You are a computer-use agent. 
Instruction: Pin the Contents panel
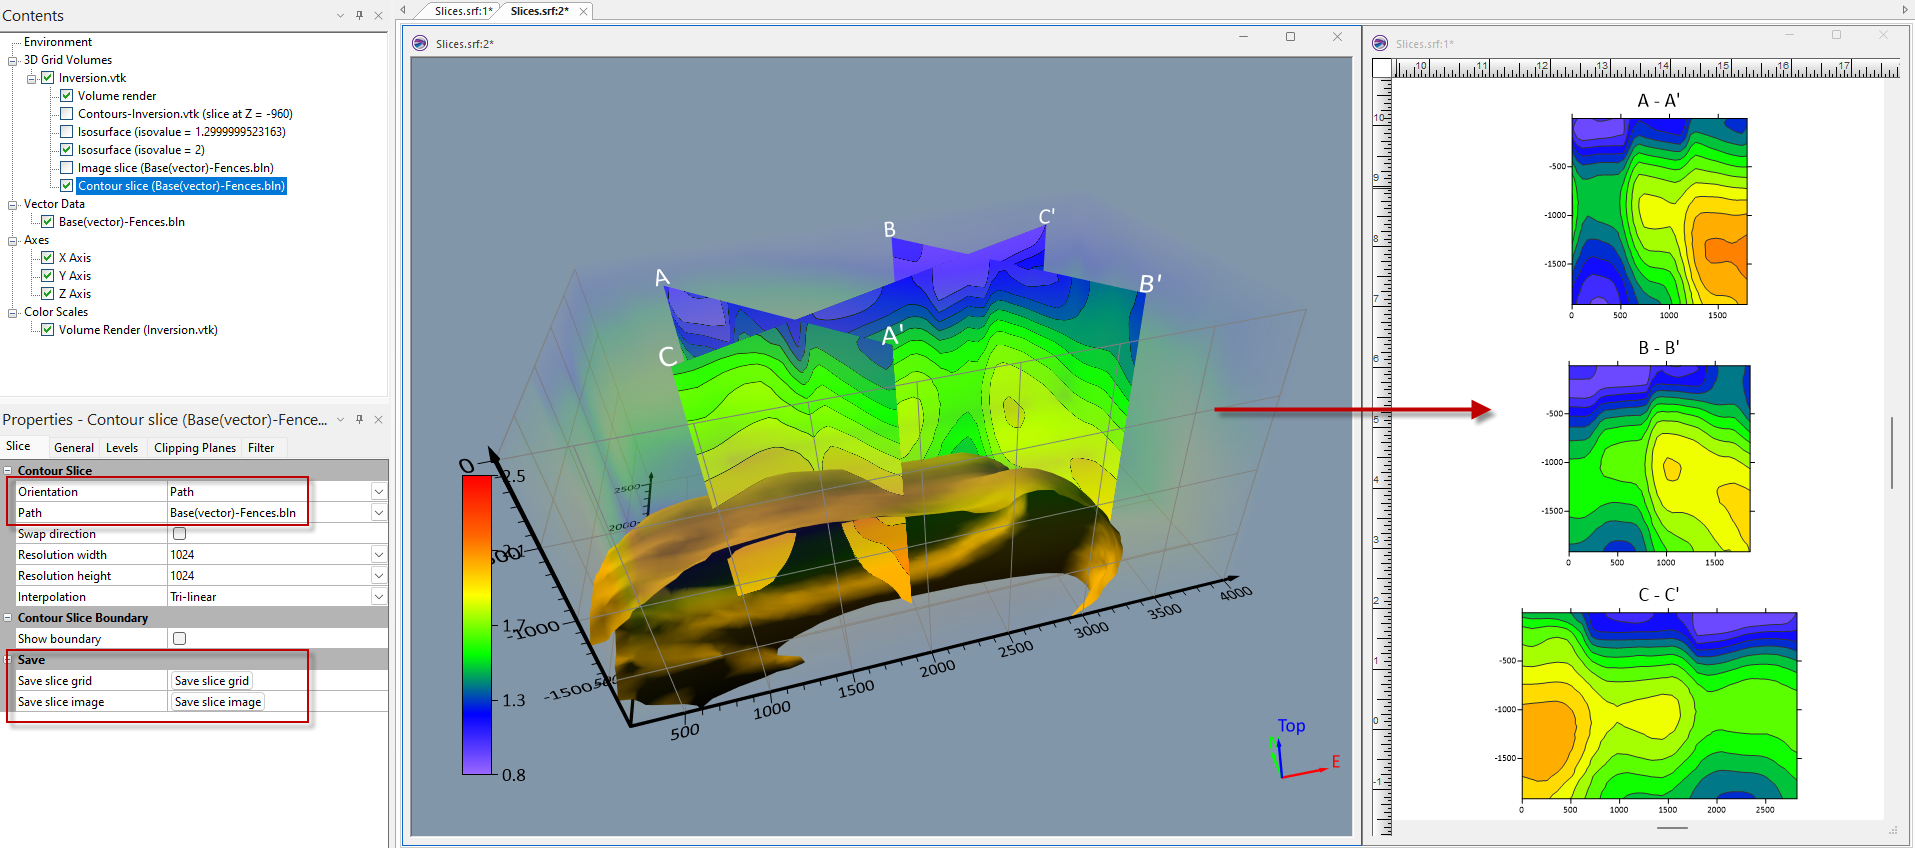(x=359, y=16)
